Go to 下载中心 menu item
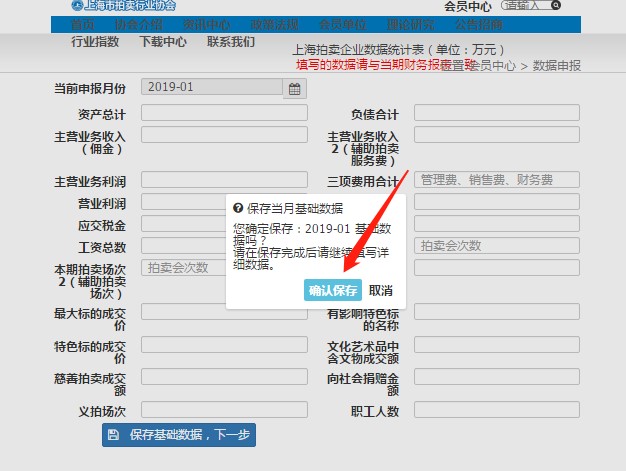This screenshot has height=471, width=626. 163,42
